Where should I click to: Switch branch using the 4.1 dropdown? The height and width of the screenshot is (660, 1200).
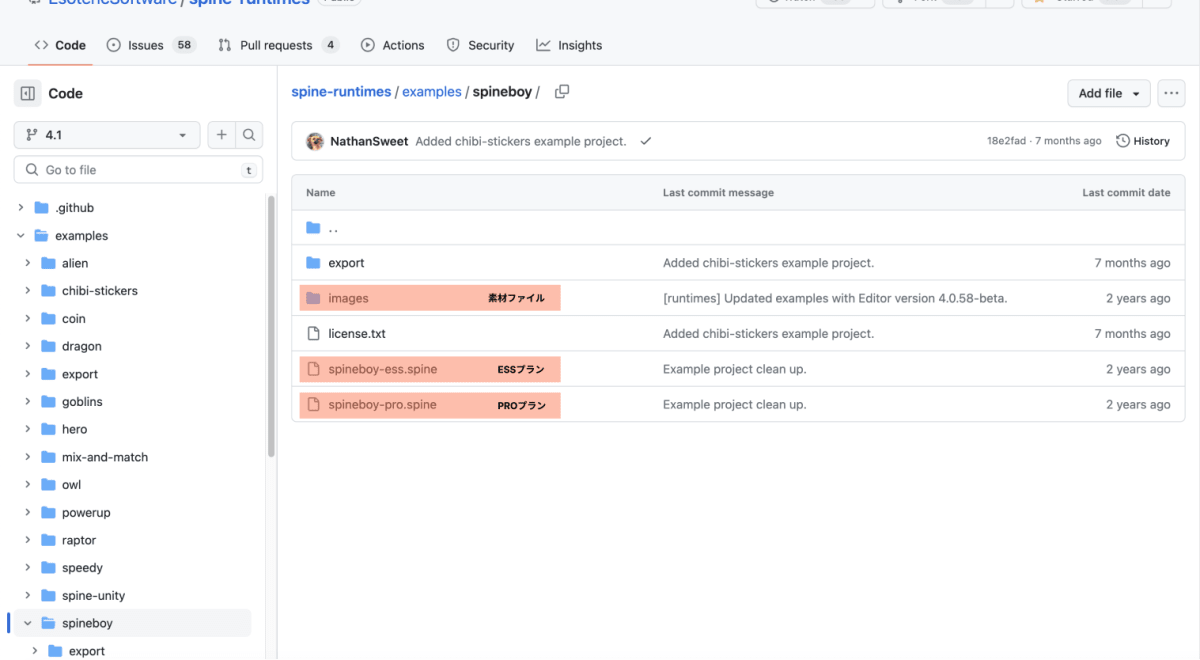coord(107,135)
